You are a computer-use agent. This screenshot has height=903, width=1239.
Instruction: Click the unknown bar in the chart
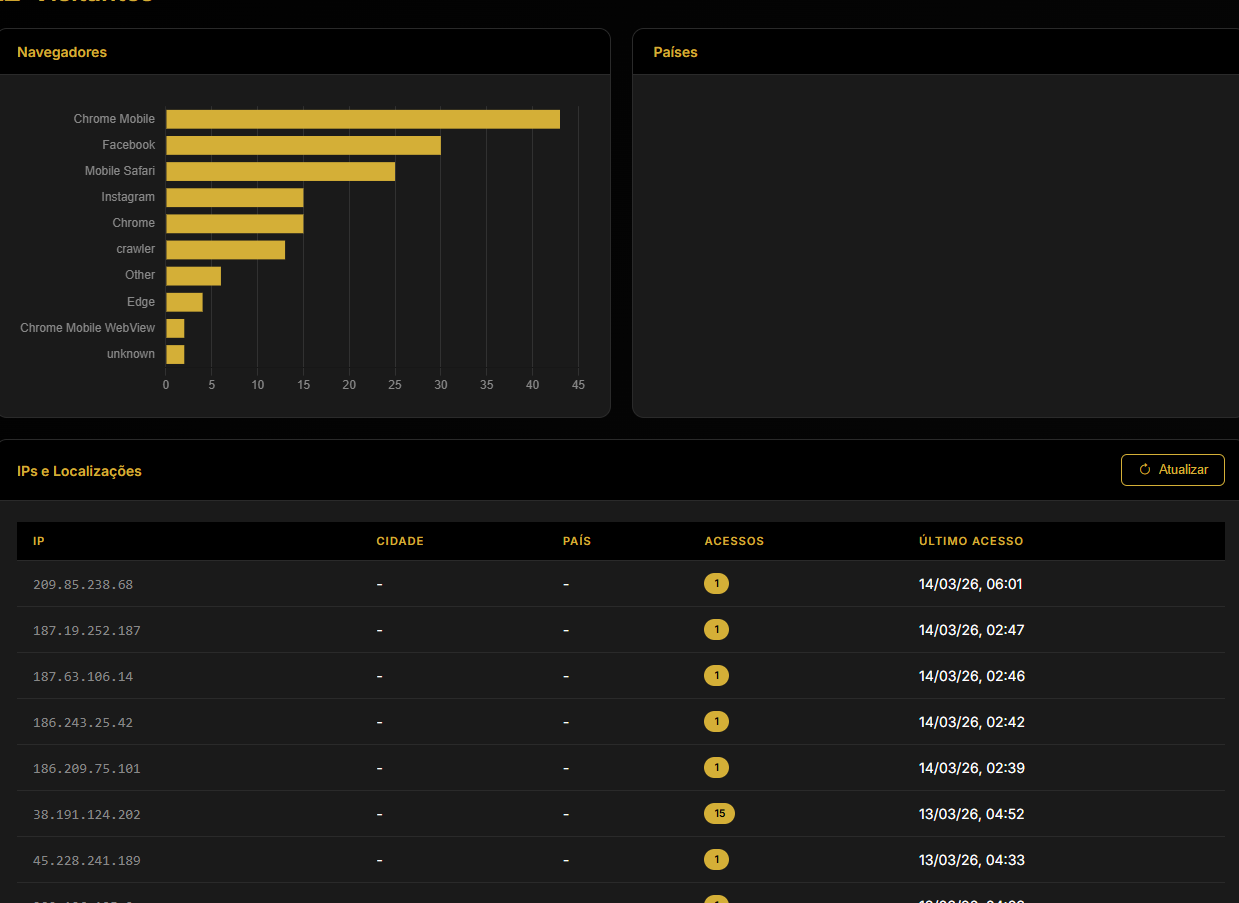[175, 353]
